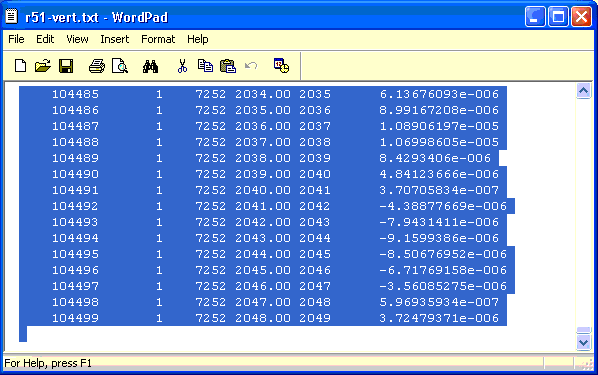Click the value 3.70705834e-007
598x375 pixels.
[439, 190]
